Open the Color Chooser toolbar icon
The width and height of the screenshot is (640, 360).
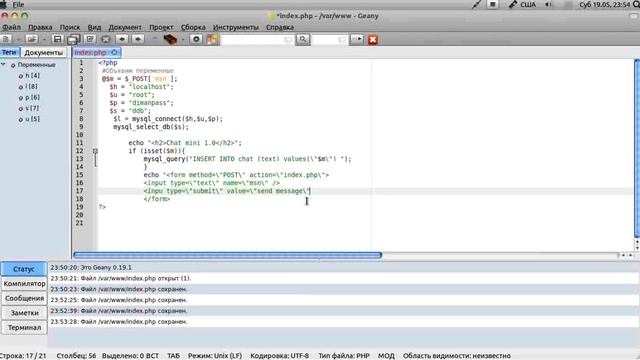coord(213,39)
